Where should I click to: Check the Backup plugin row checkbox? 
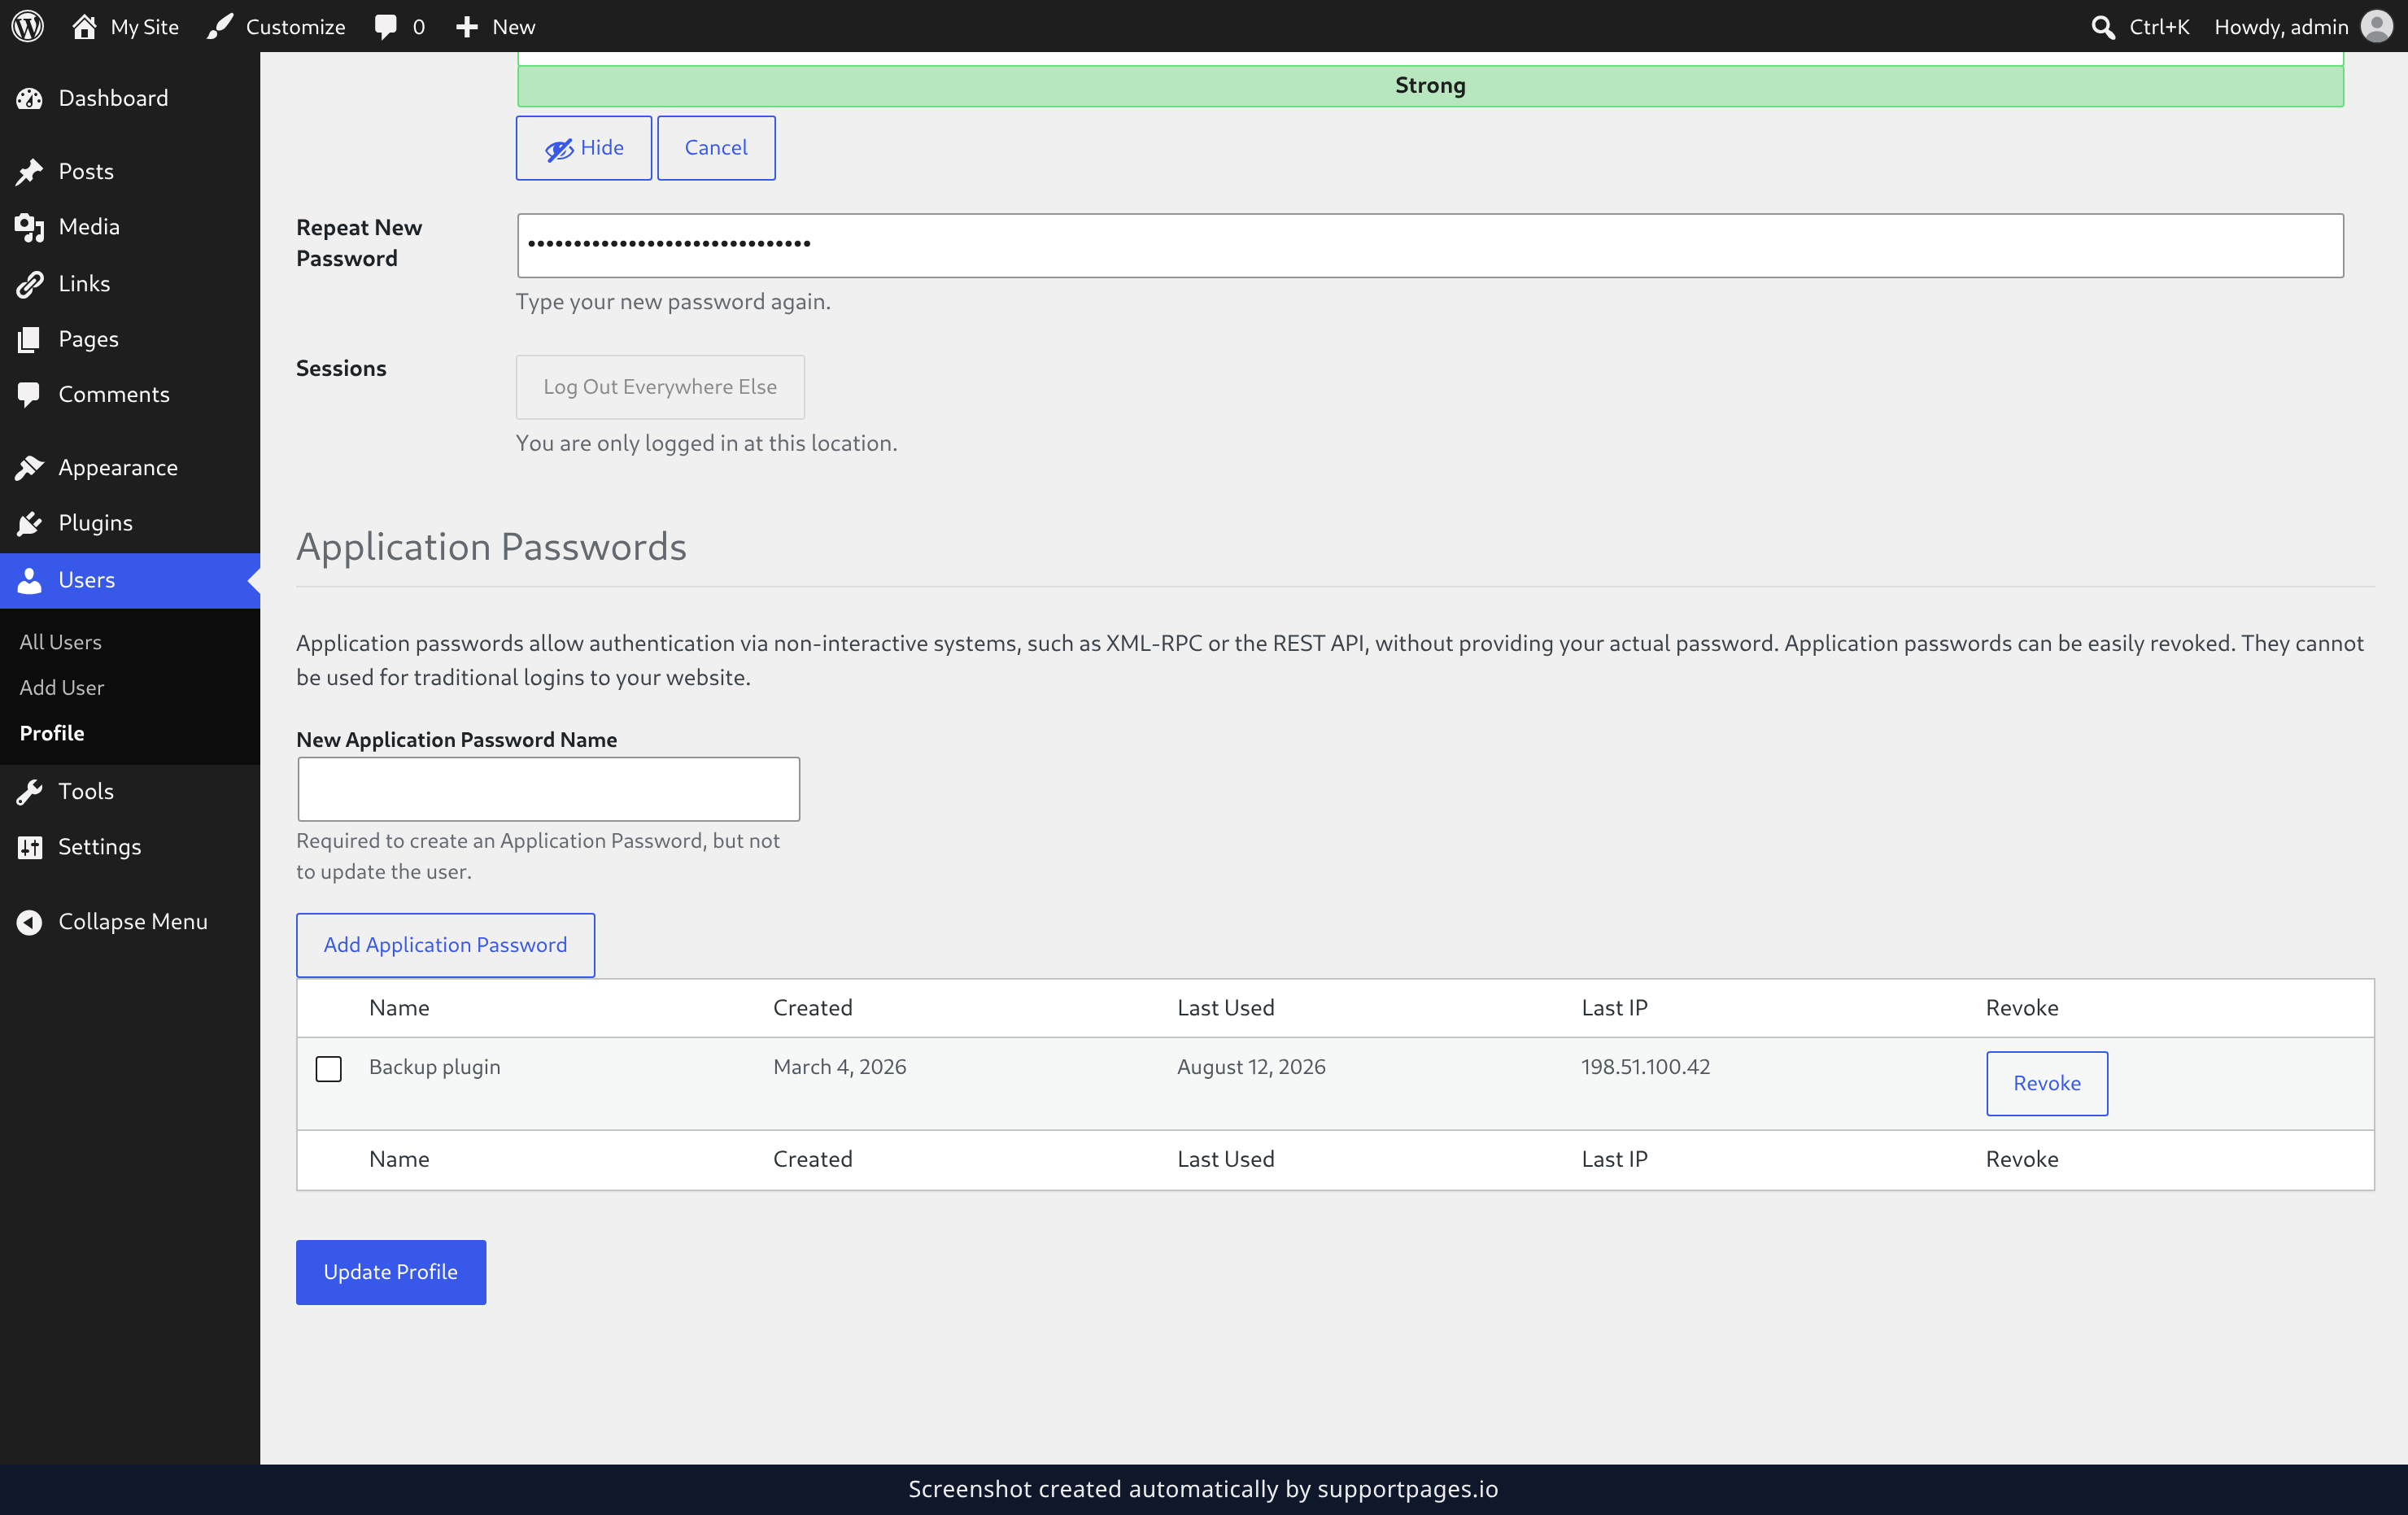(328, 1068)
